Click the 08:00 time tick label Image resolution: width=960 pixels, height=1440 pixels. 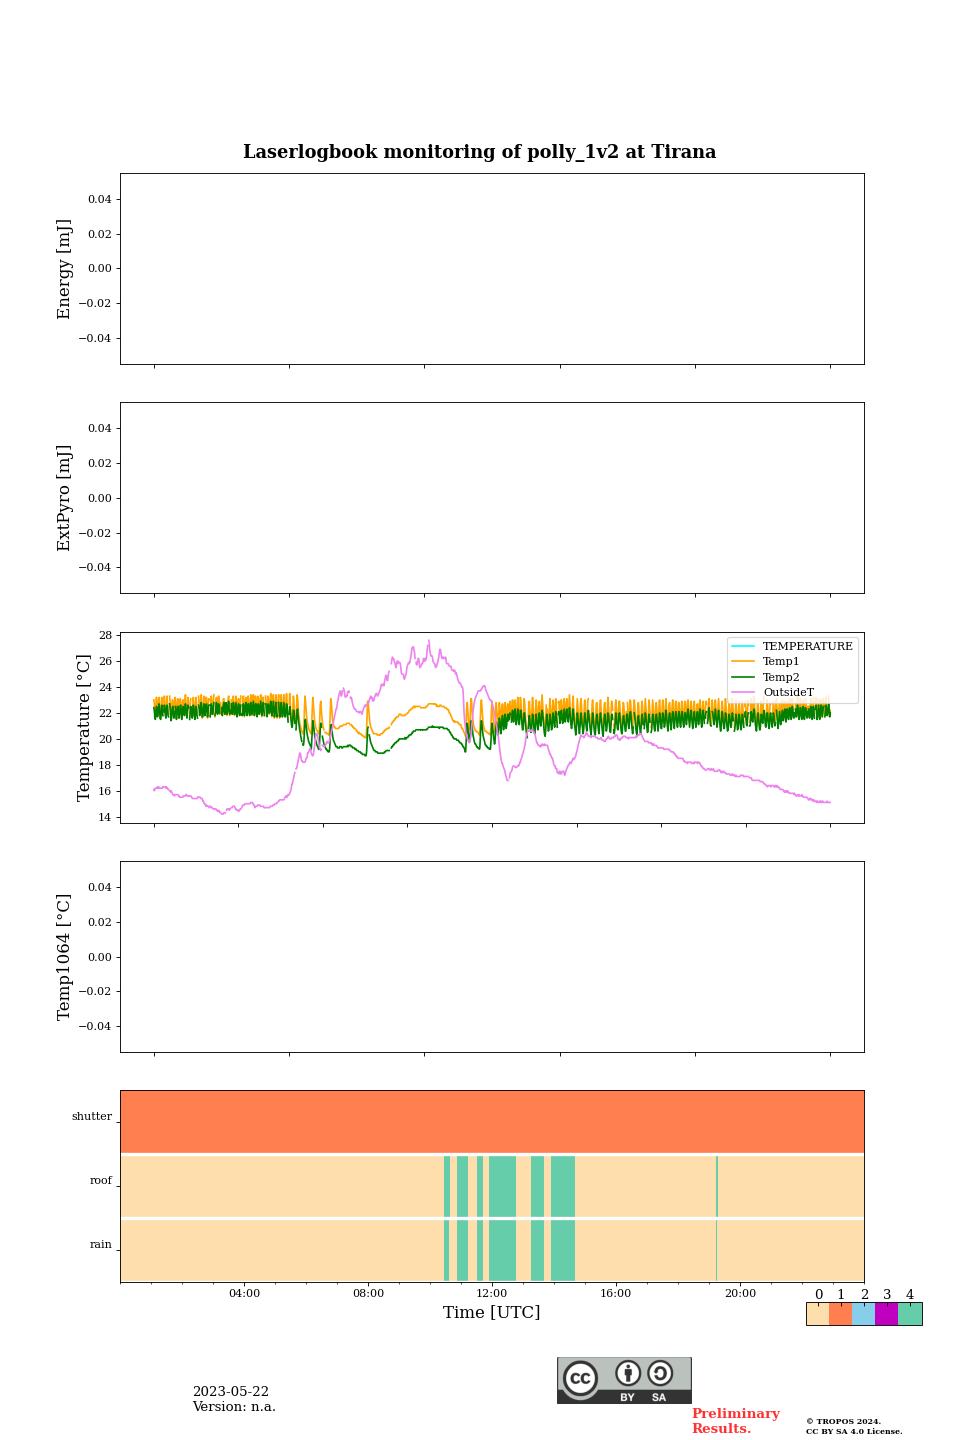point(368,1294)
